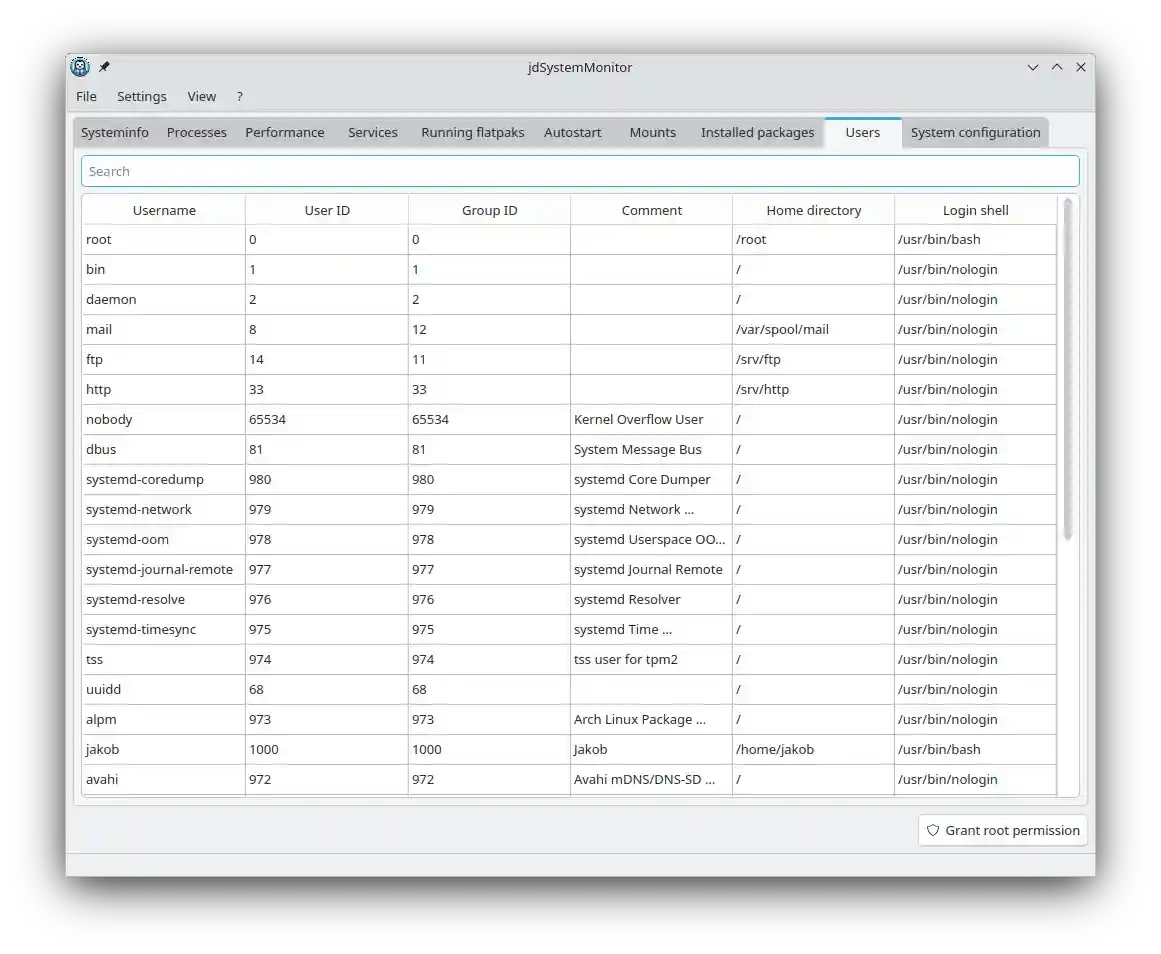Switch to the System configuration tab
Image resolution: width=1161 pixels, height=954 pixels.
tap(975, 132)
